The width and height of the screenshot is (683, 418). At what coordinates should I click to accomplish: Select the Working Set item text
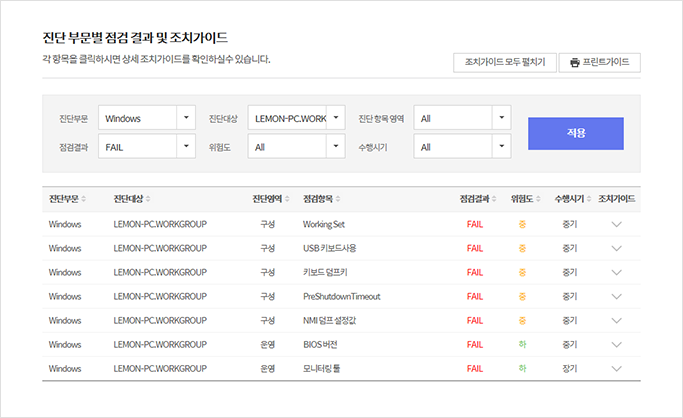coord(324,224)
